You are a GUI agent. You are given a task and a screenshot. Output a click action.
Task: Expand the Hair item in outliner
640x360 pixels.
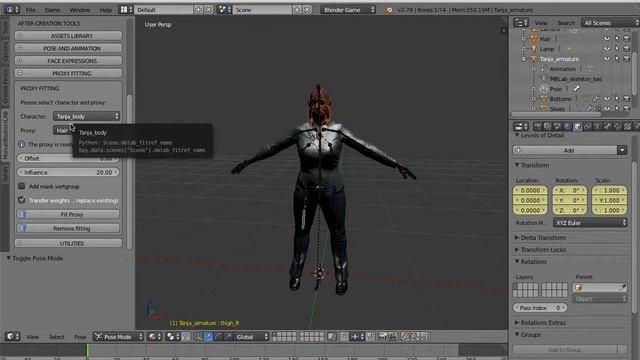tap(524, 39)
